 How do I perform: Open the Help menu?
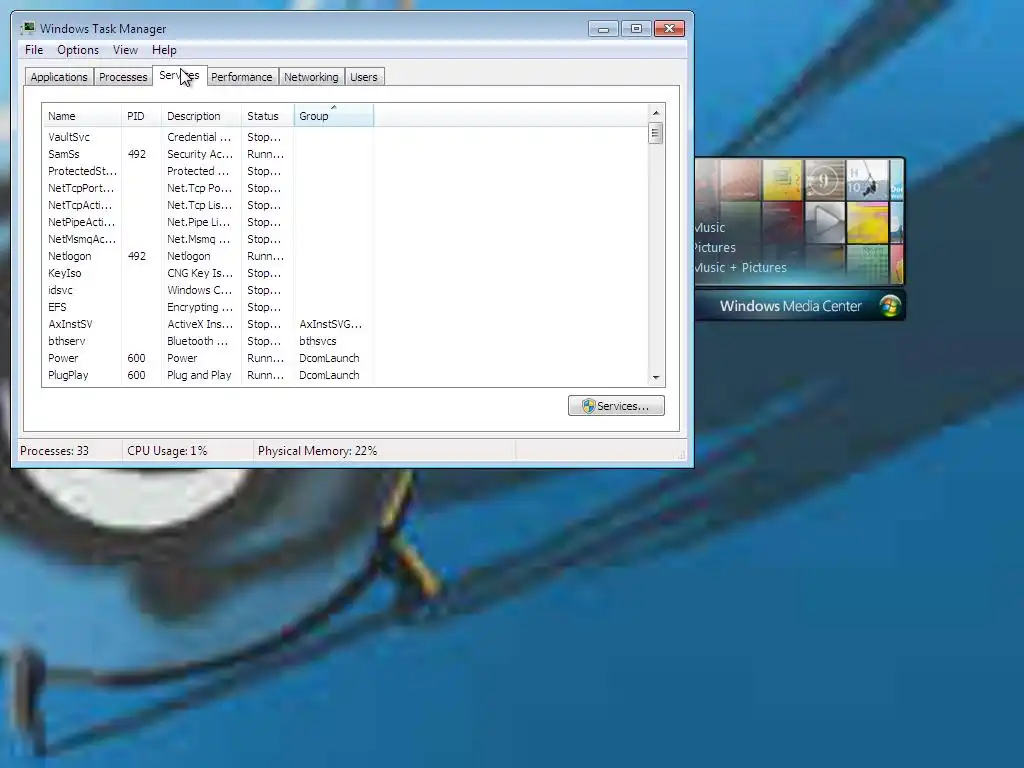164,50
